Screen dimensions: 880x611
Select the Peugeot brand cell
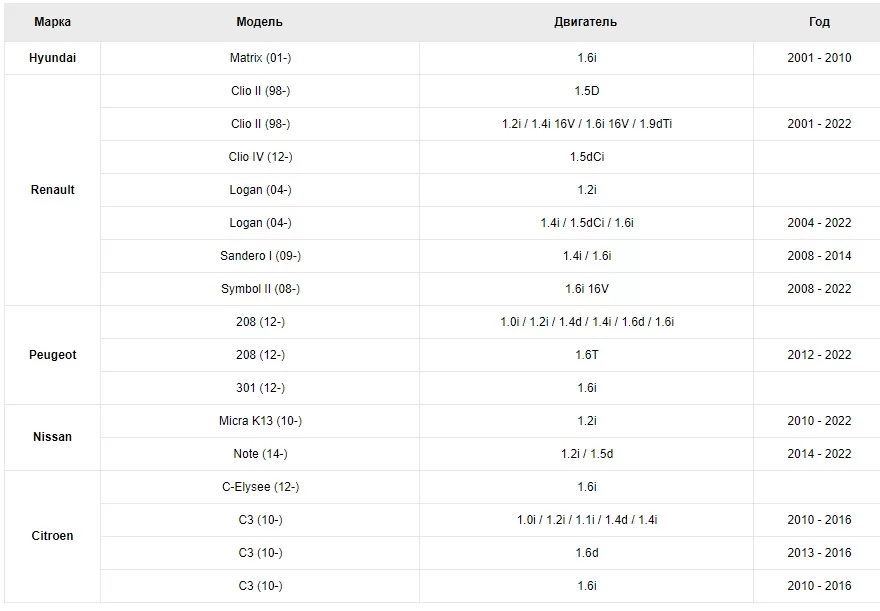click(x=52, y=355)
